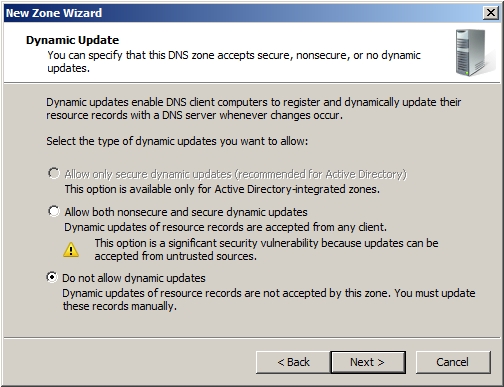Click the Dynamic Update heading
The height and width of the screenshot is (387, 504).
pos(73,40)
